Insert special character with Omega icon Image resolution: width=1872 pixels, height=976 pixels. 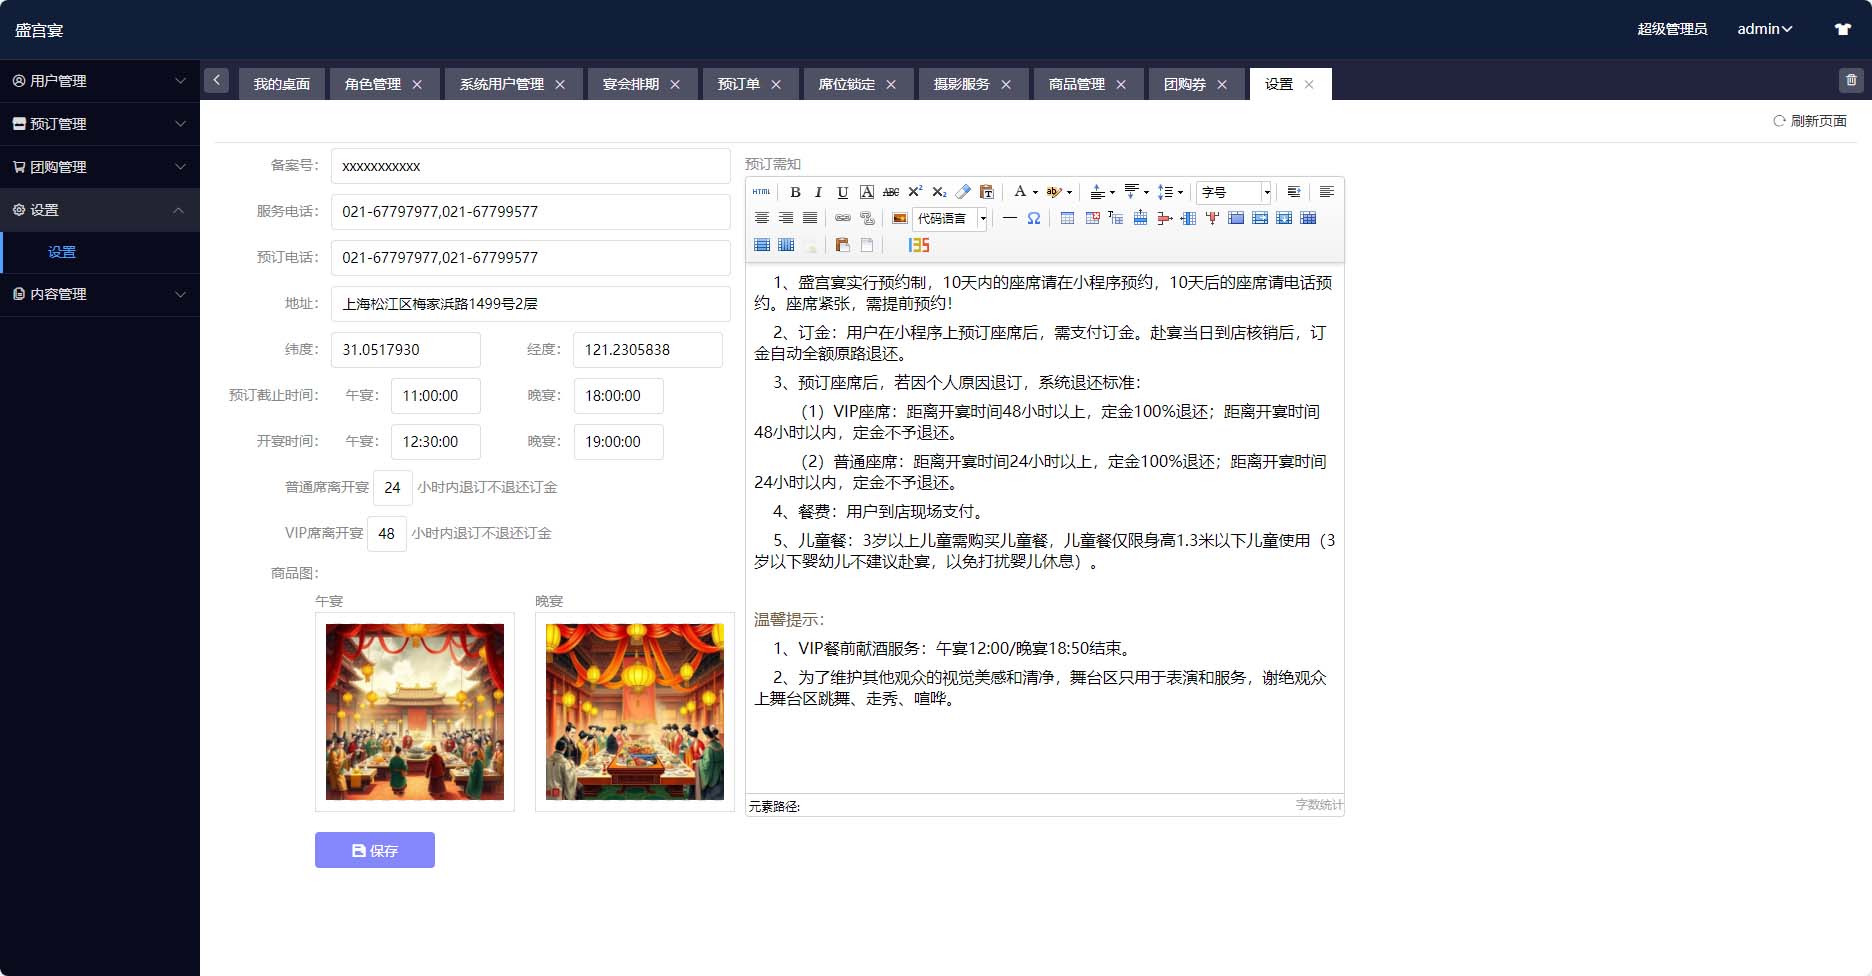click(x=1034, y=218)
